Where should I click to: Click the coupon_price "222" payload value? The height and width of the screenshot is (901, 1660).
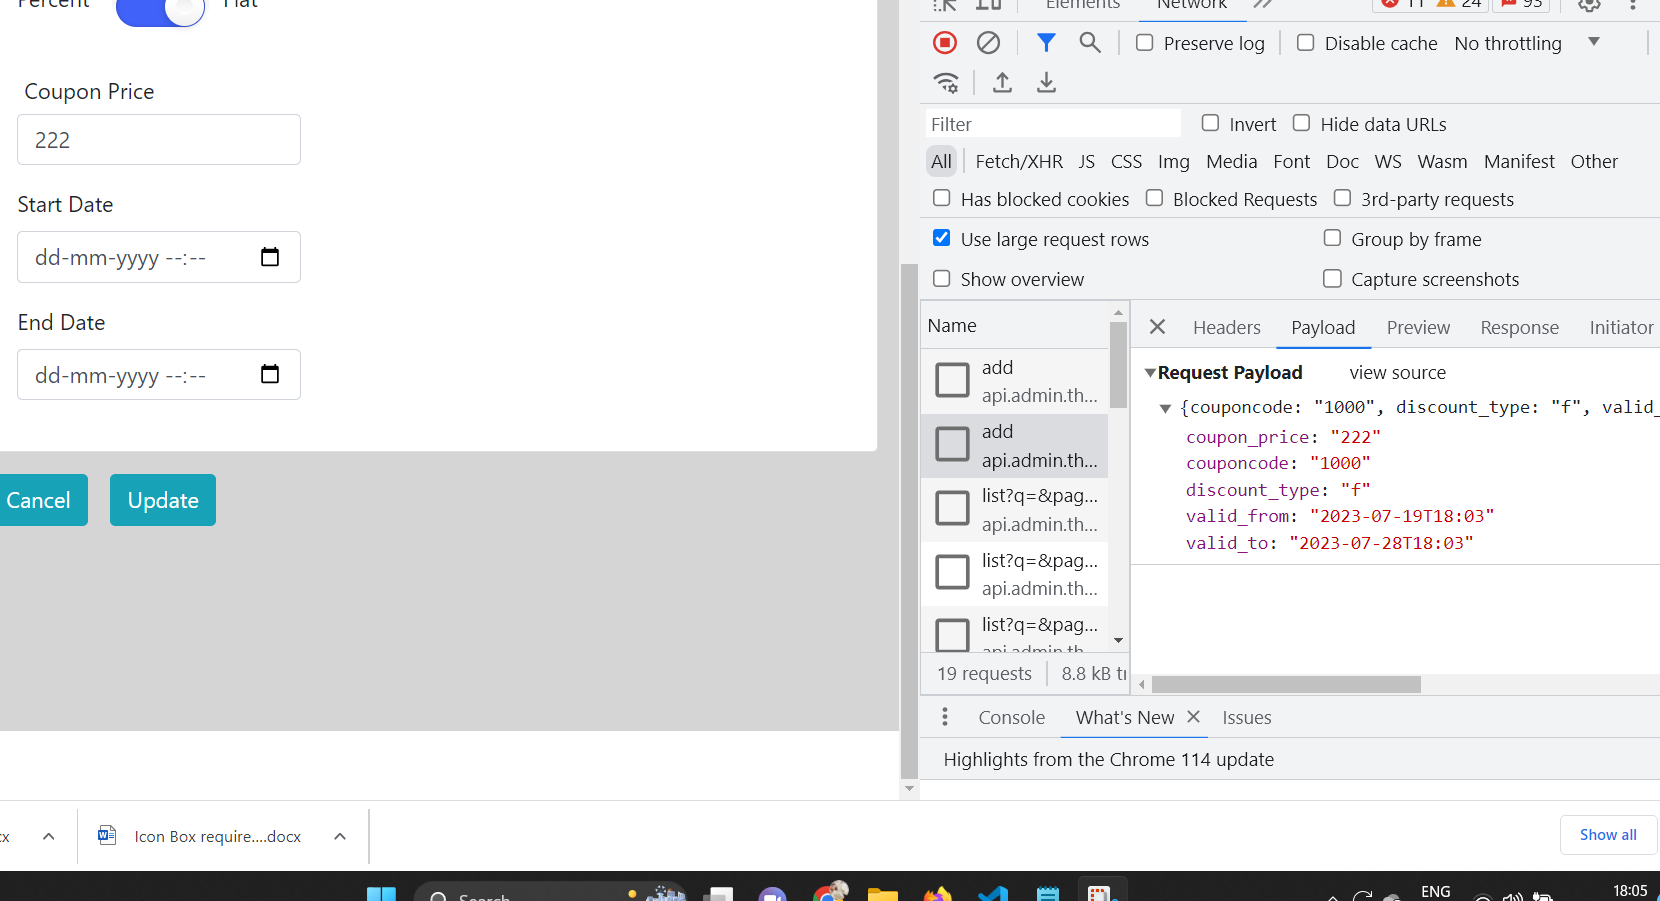click(1355, 437)
